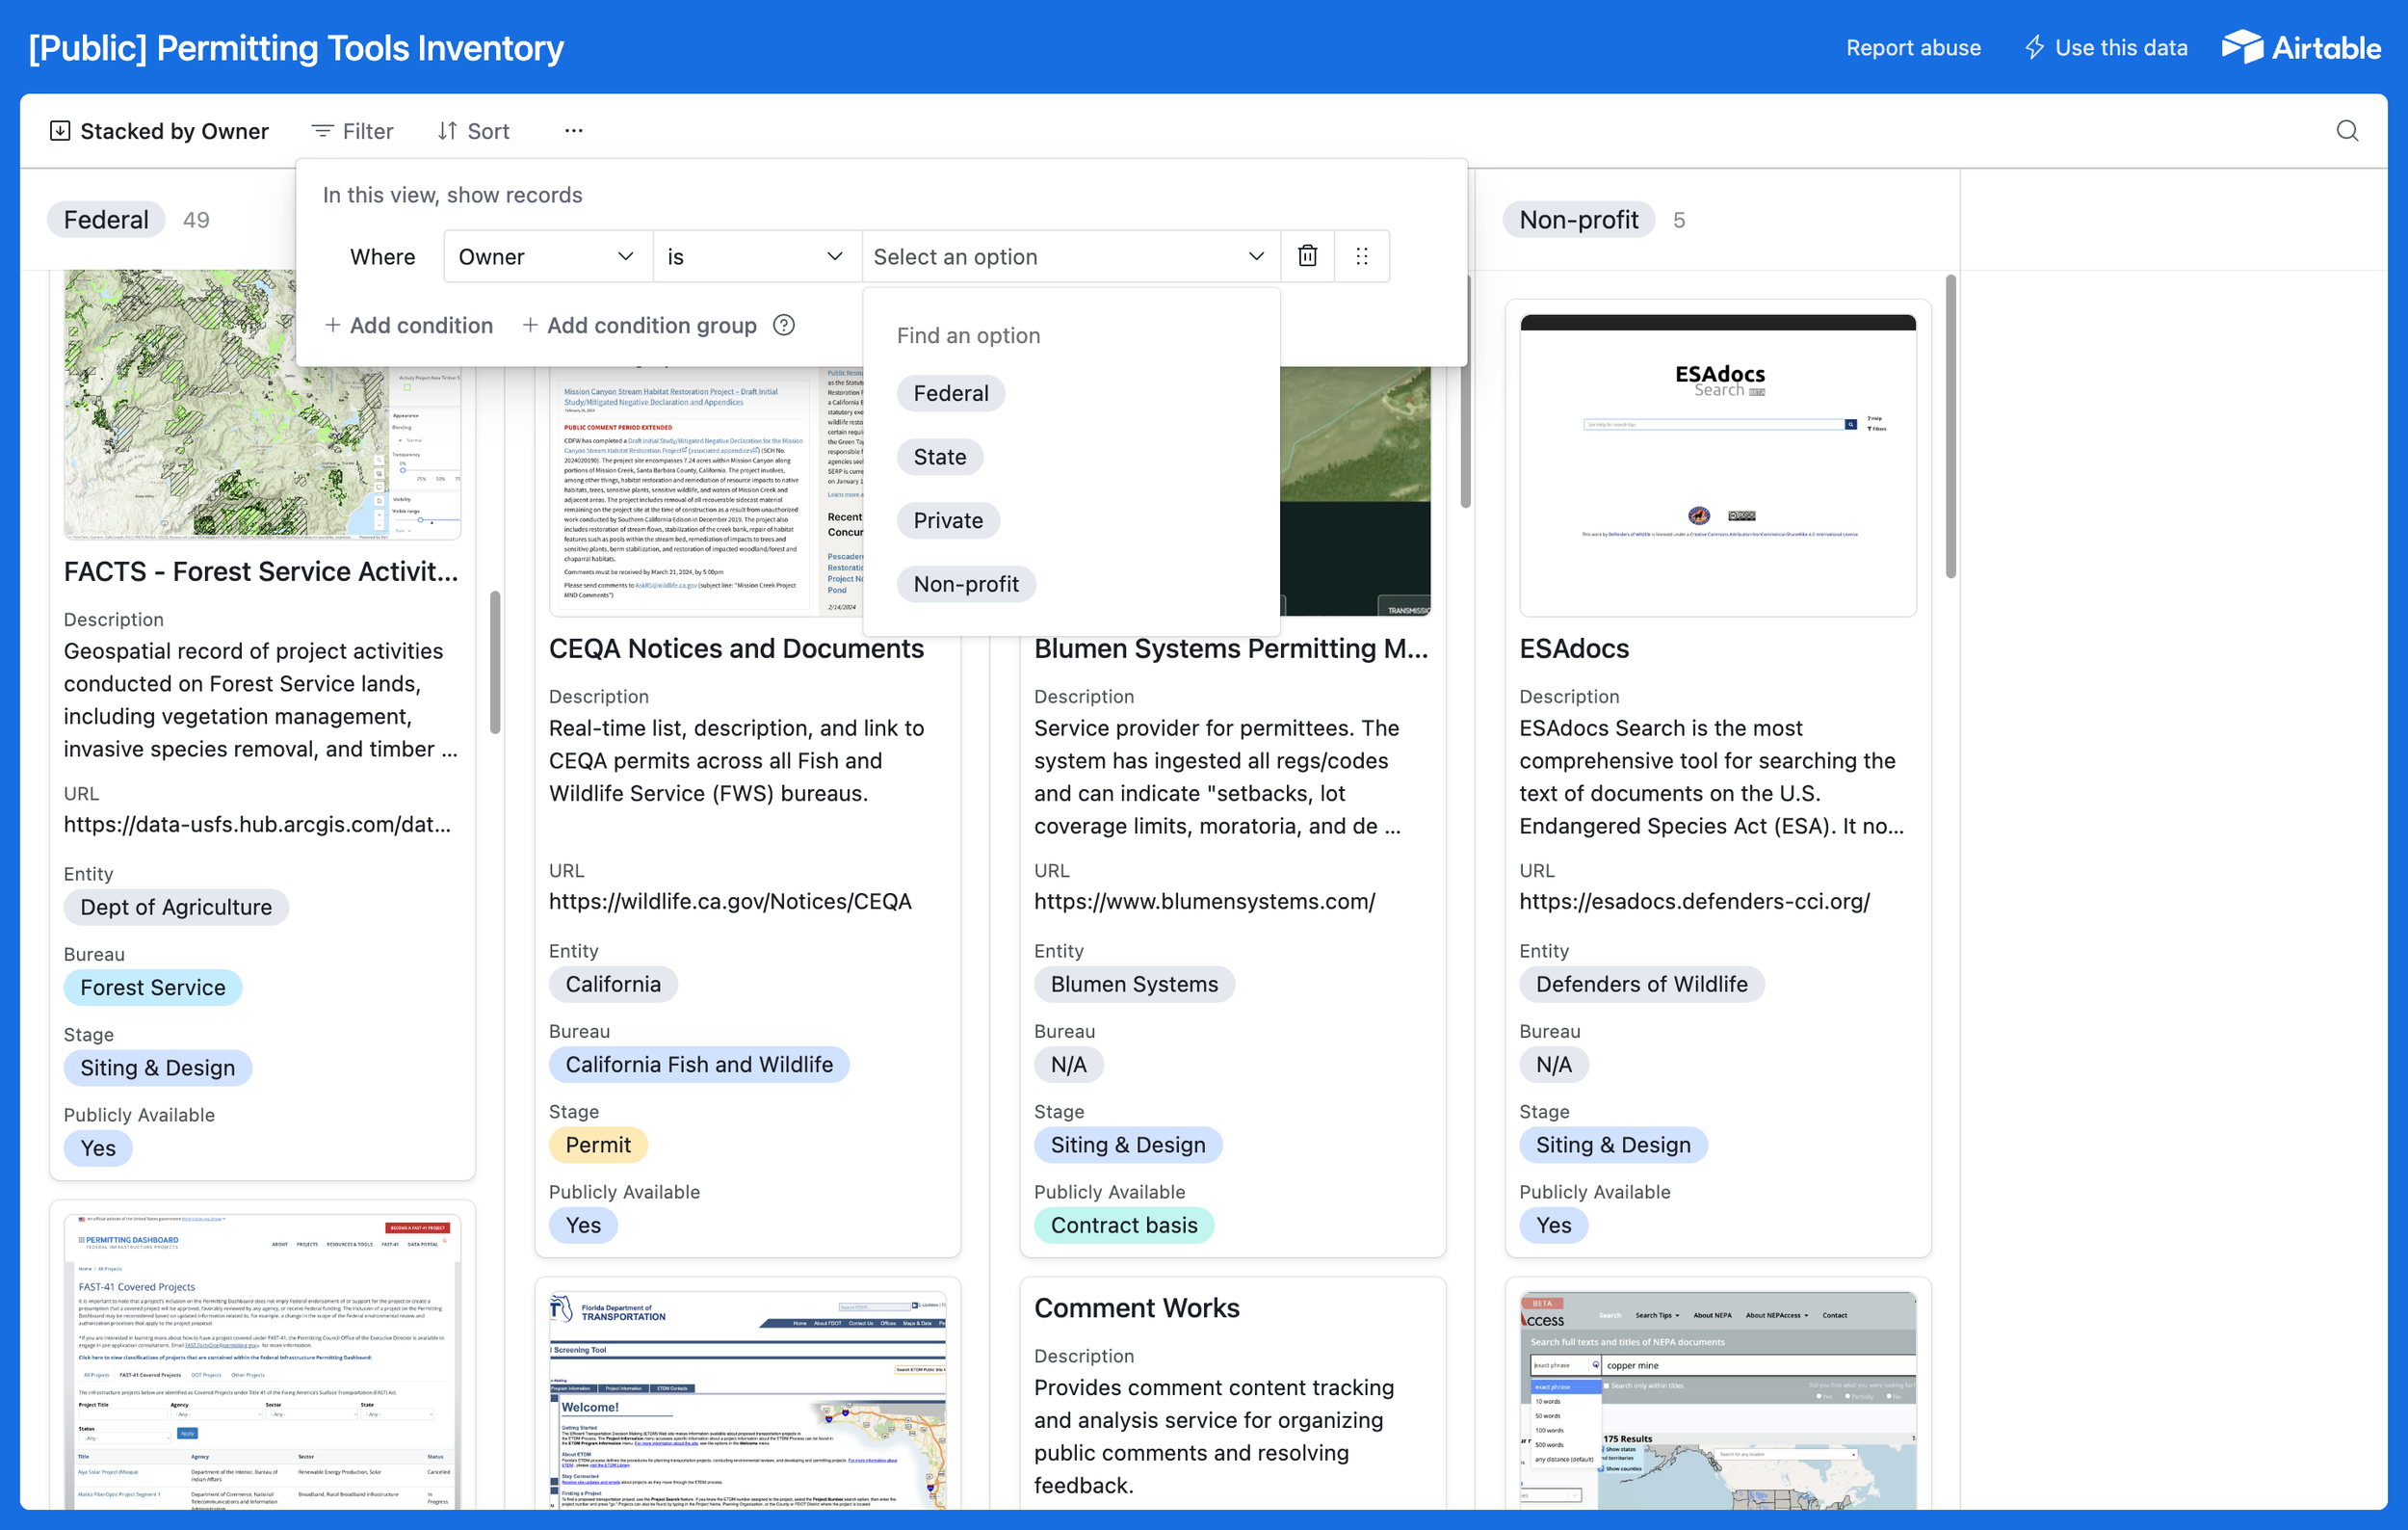Open the Sort options
The image size is (2408, 1530).
tap(474, 131)
